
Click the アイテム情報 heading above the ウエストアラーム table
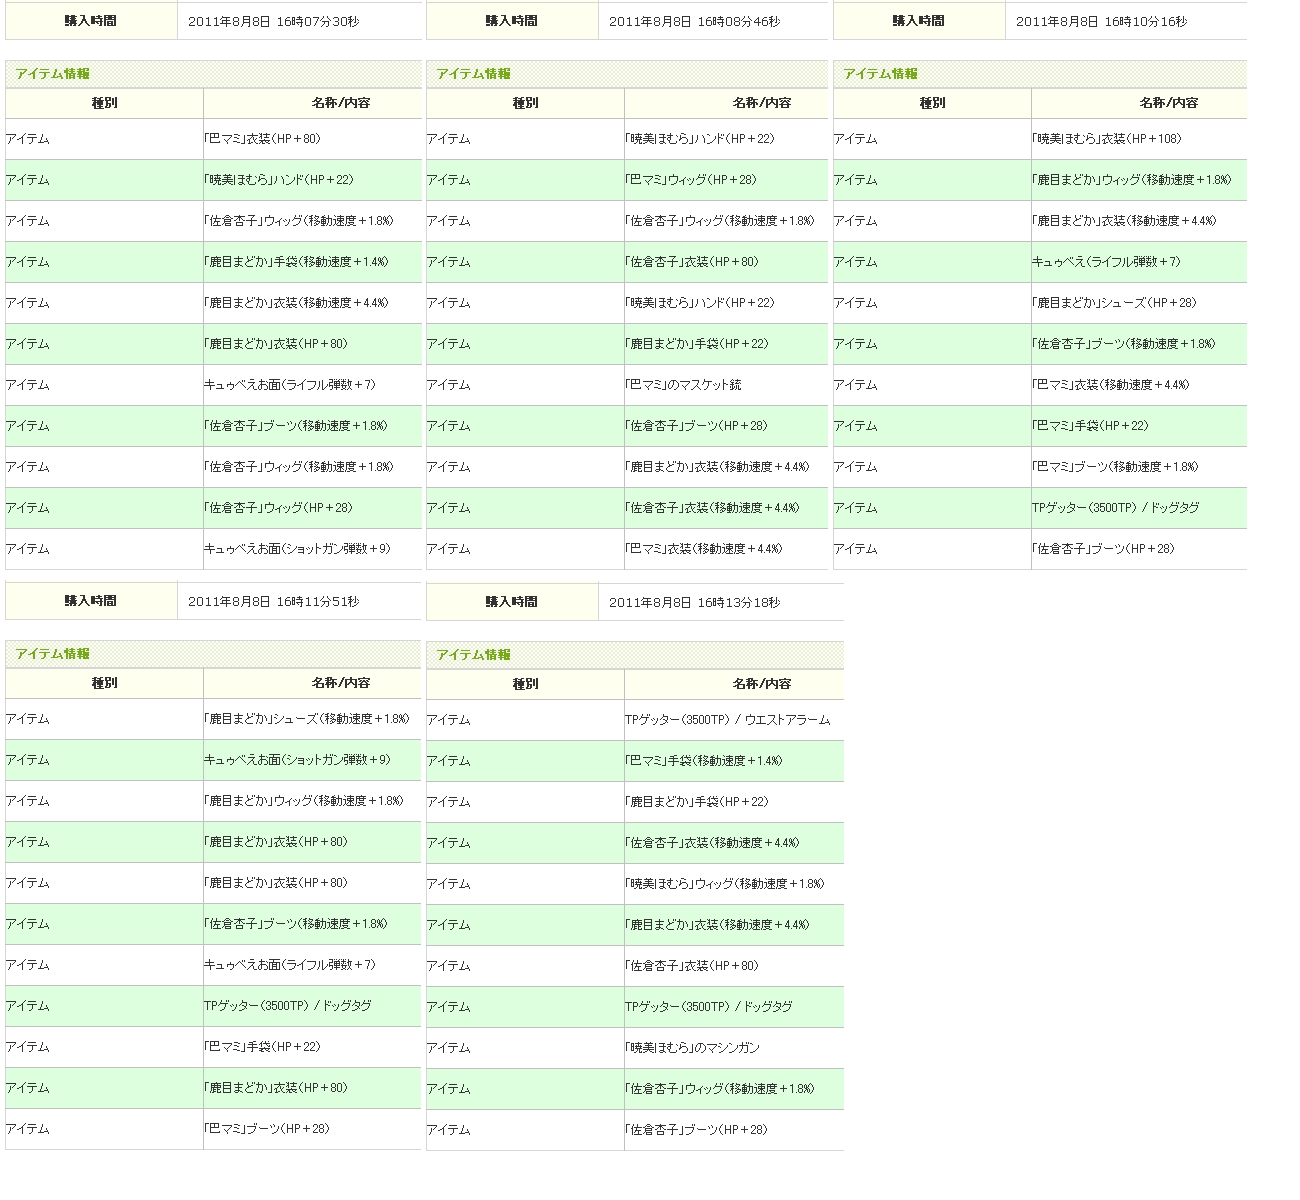pos(474,655)
